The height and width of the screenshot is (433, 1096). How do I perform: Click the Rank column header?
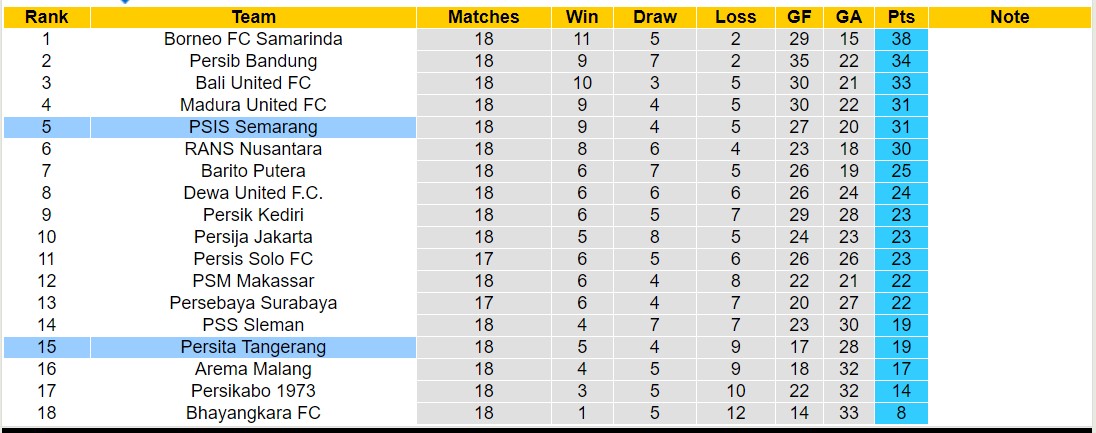(x=46, y=17)
